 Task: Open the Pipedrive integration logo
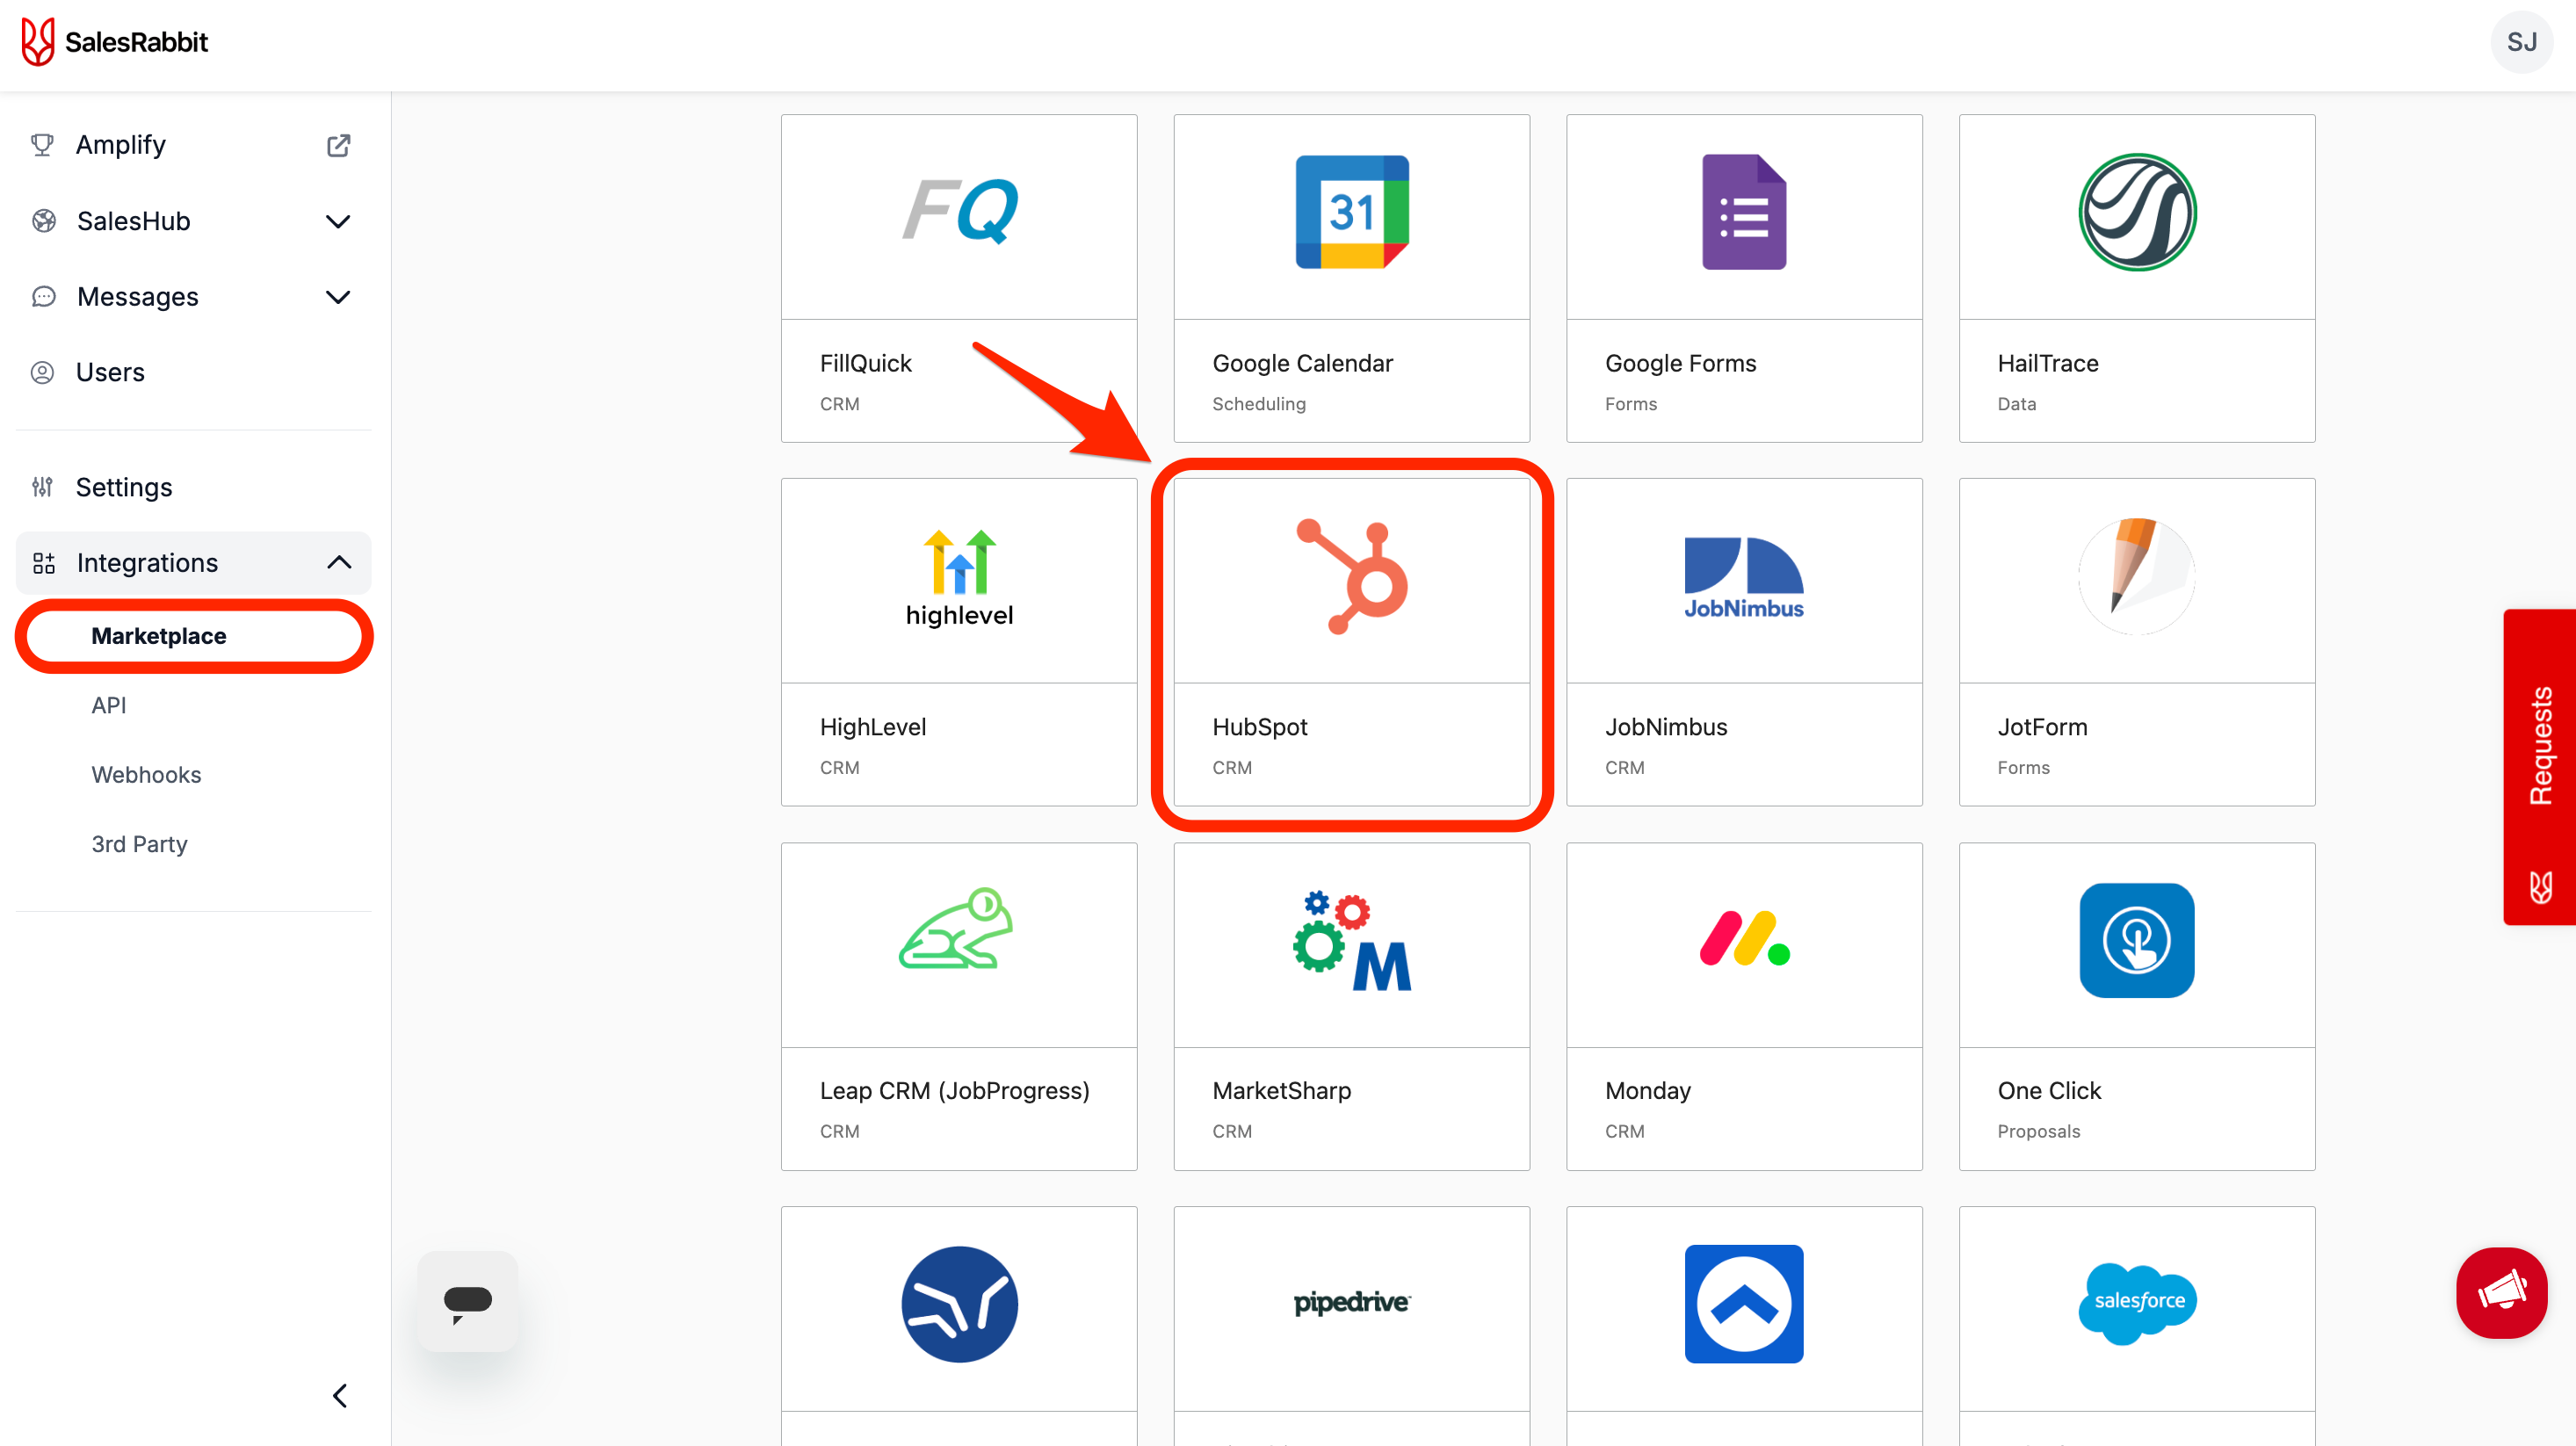pyautogui.click(x=1351, y=1302)
